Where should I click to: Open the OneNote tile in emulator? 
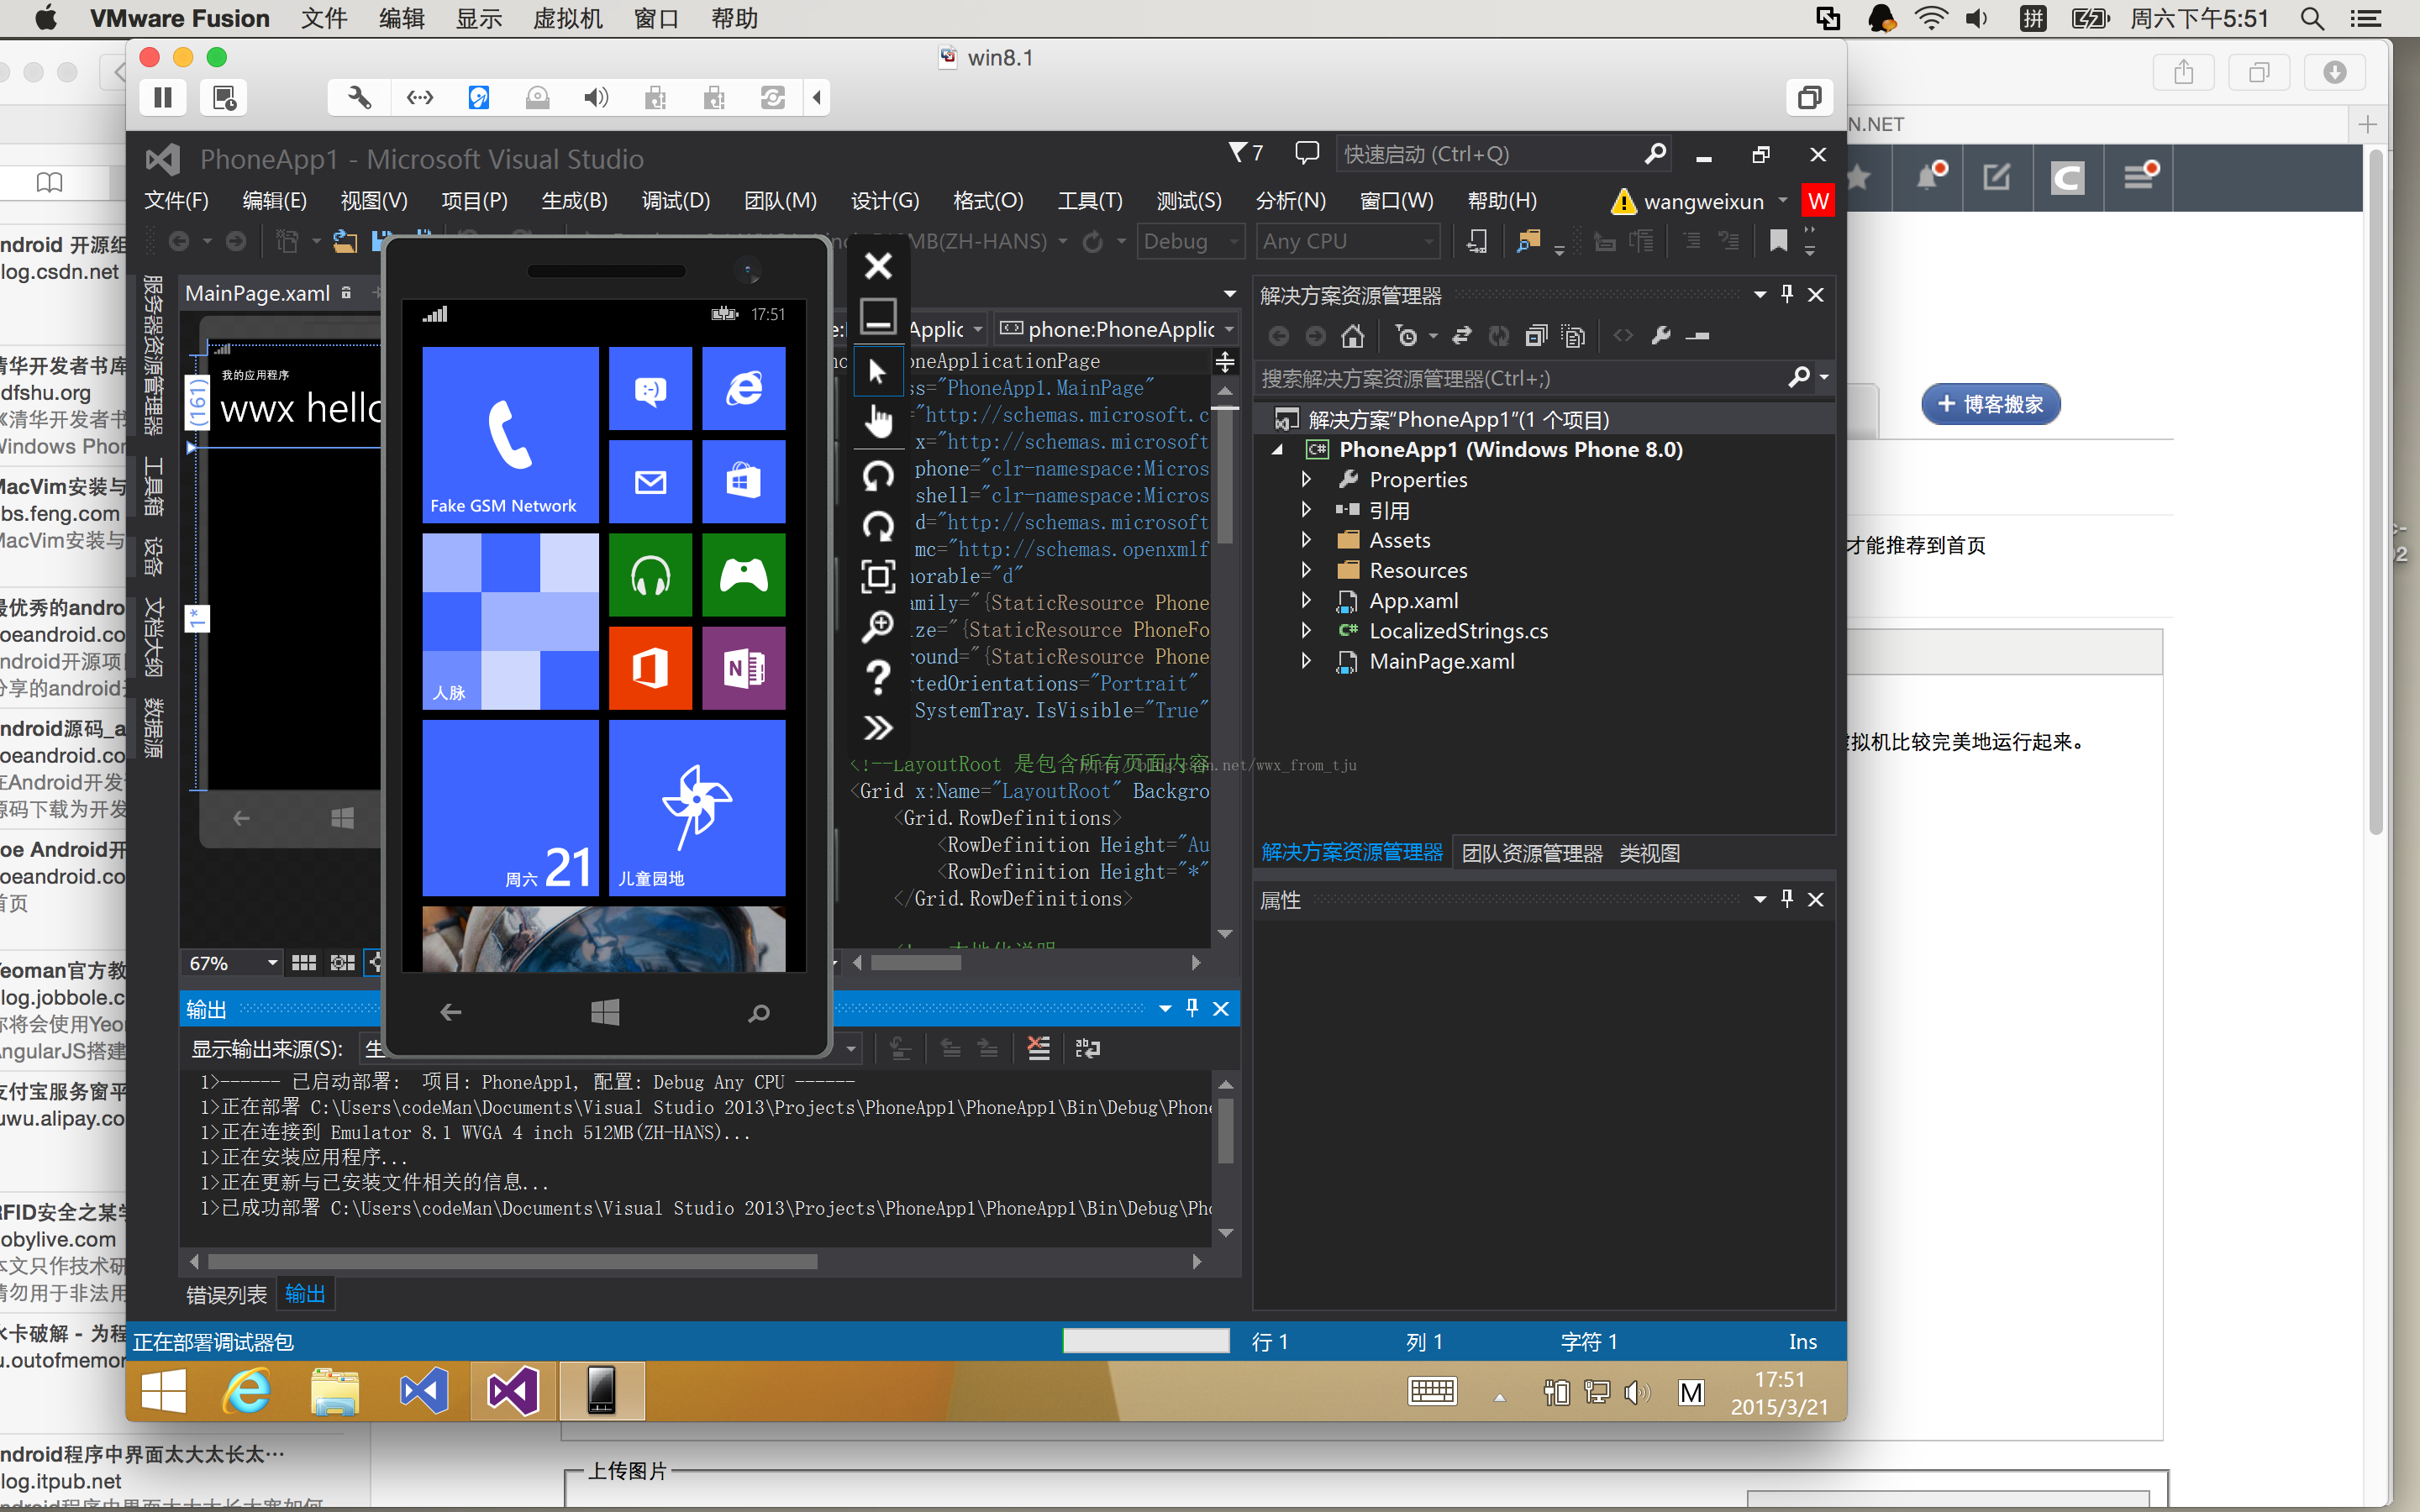click(x=743, y=668)
